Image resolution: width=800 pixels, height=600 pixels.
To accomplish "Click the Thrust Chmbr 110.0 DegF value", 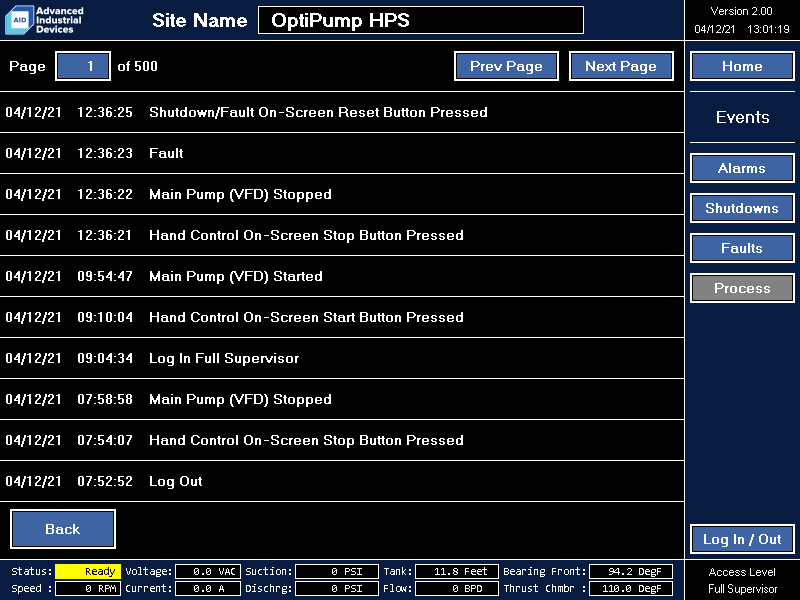I will tap(631, 588).
